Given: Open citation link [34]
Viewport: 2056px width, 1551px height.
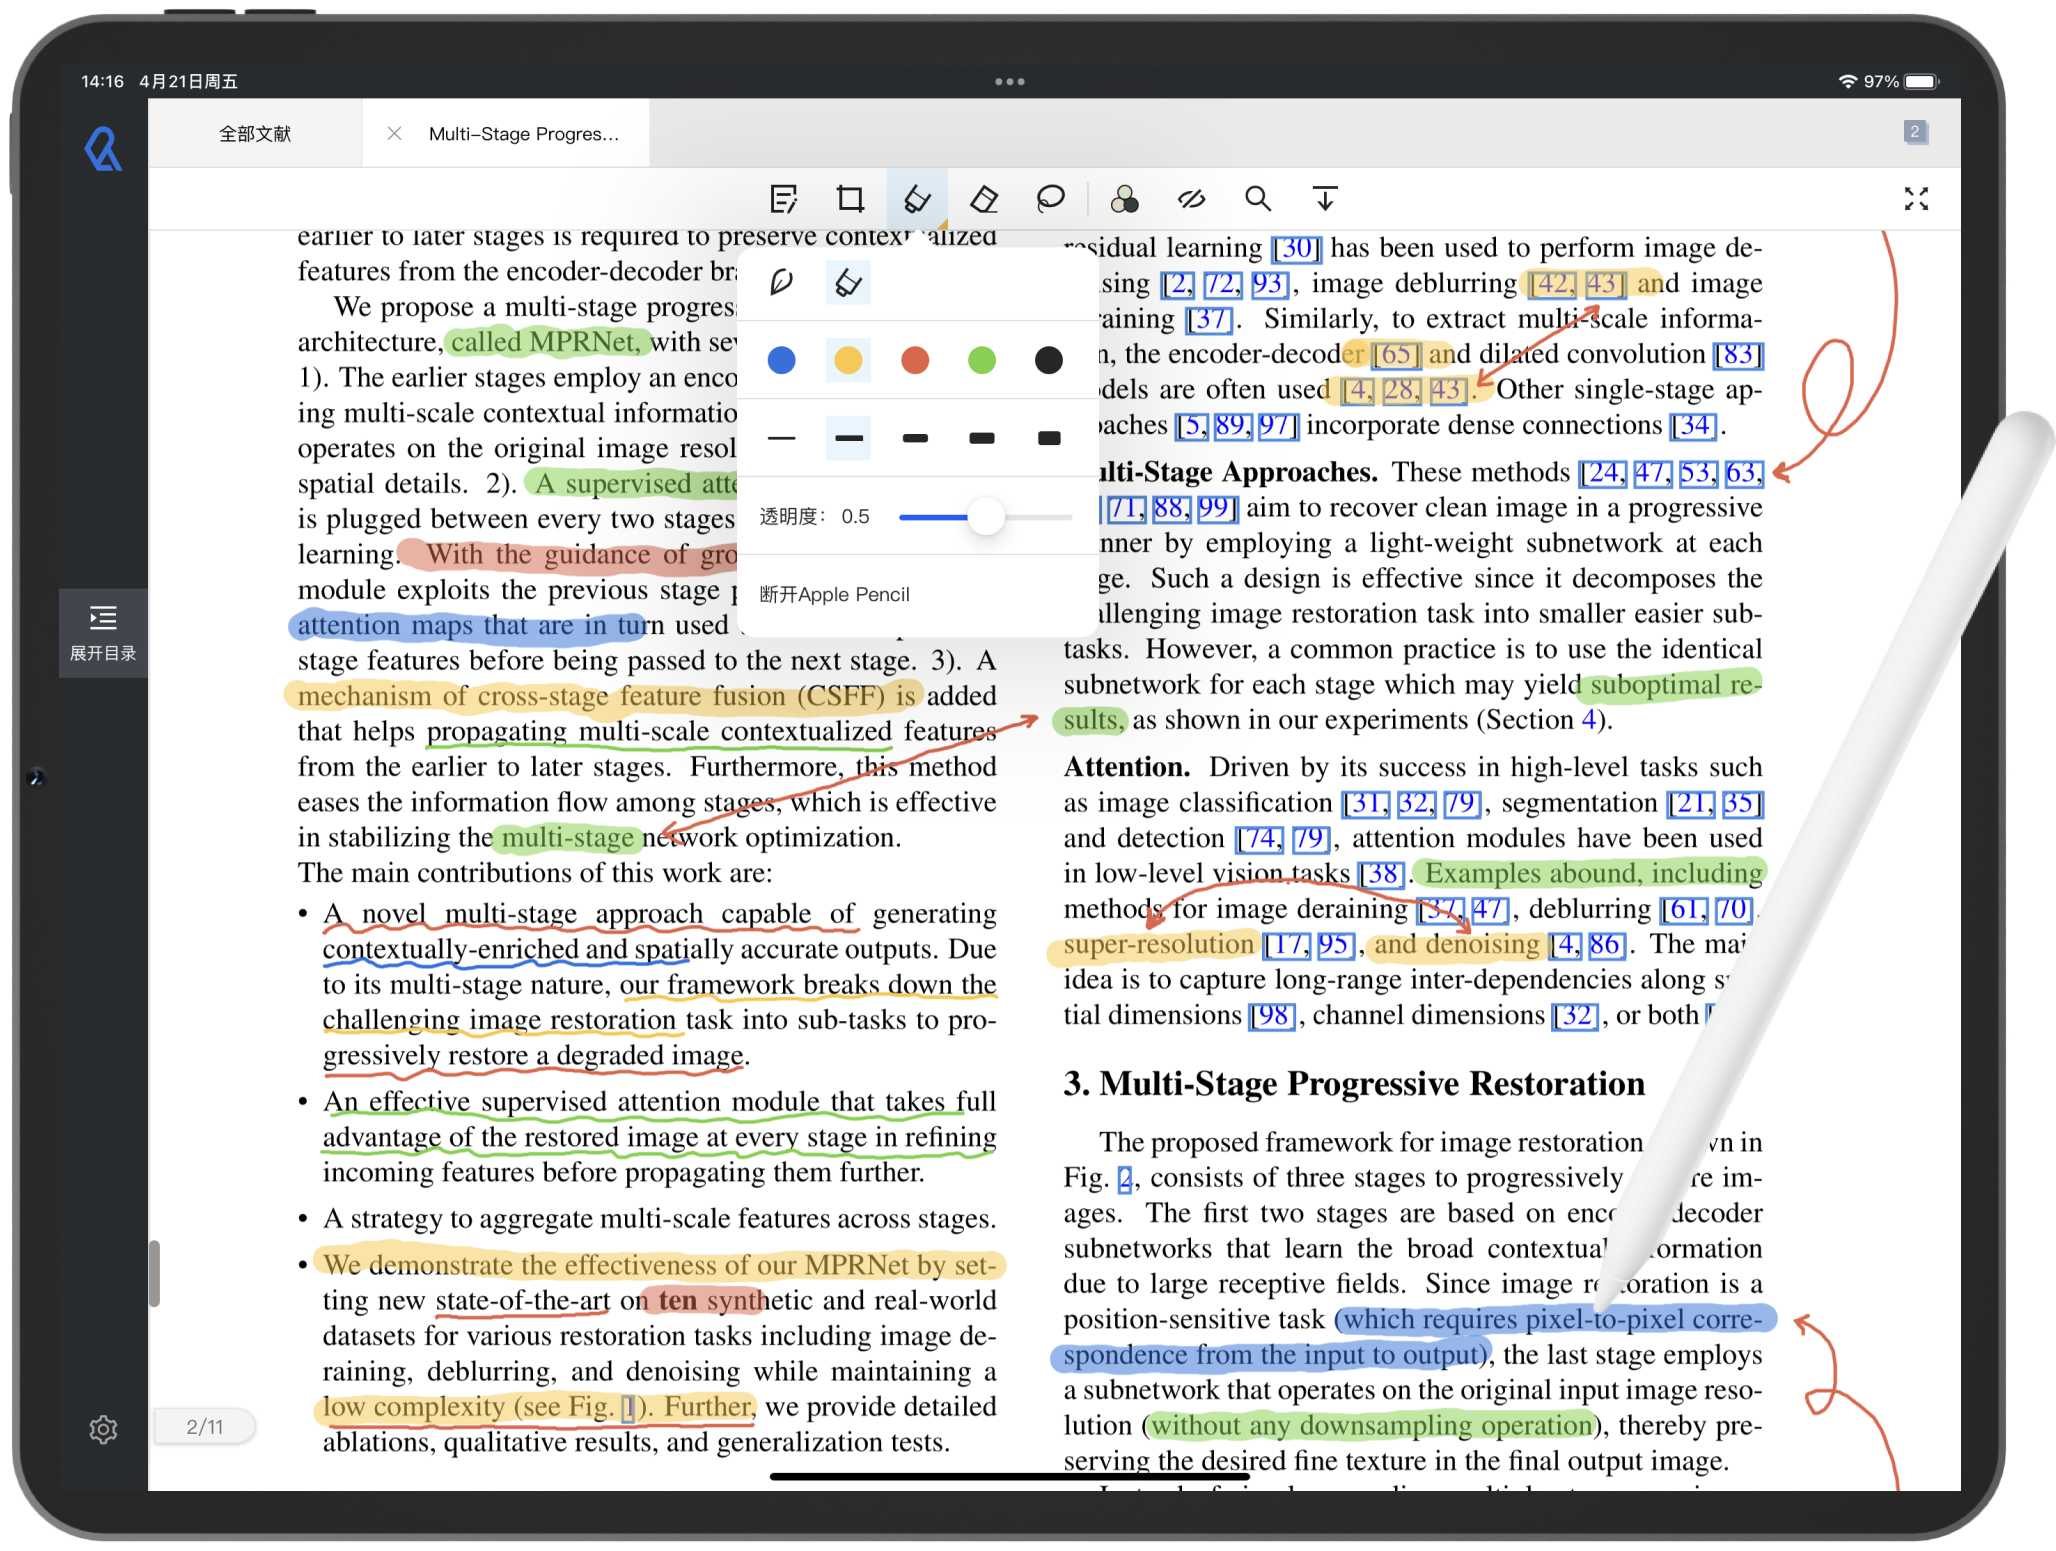Looking at the screenshot, I should click(1694, 425).
